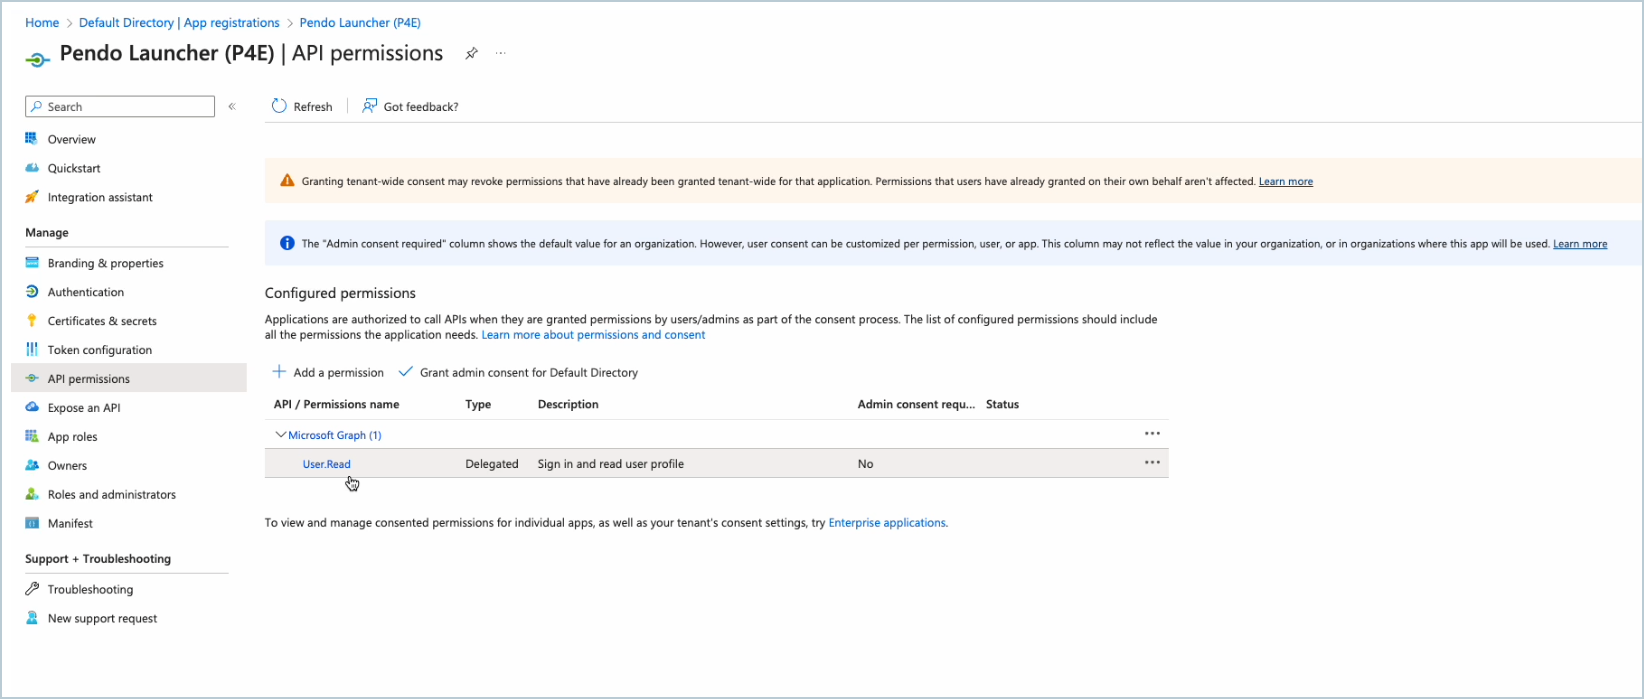The height and width of the screenshot is (699, 1644).
Task: Open the Pendo Launcher (P4E) breadcrumb
Action: click(360, 22)
